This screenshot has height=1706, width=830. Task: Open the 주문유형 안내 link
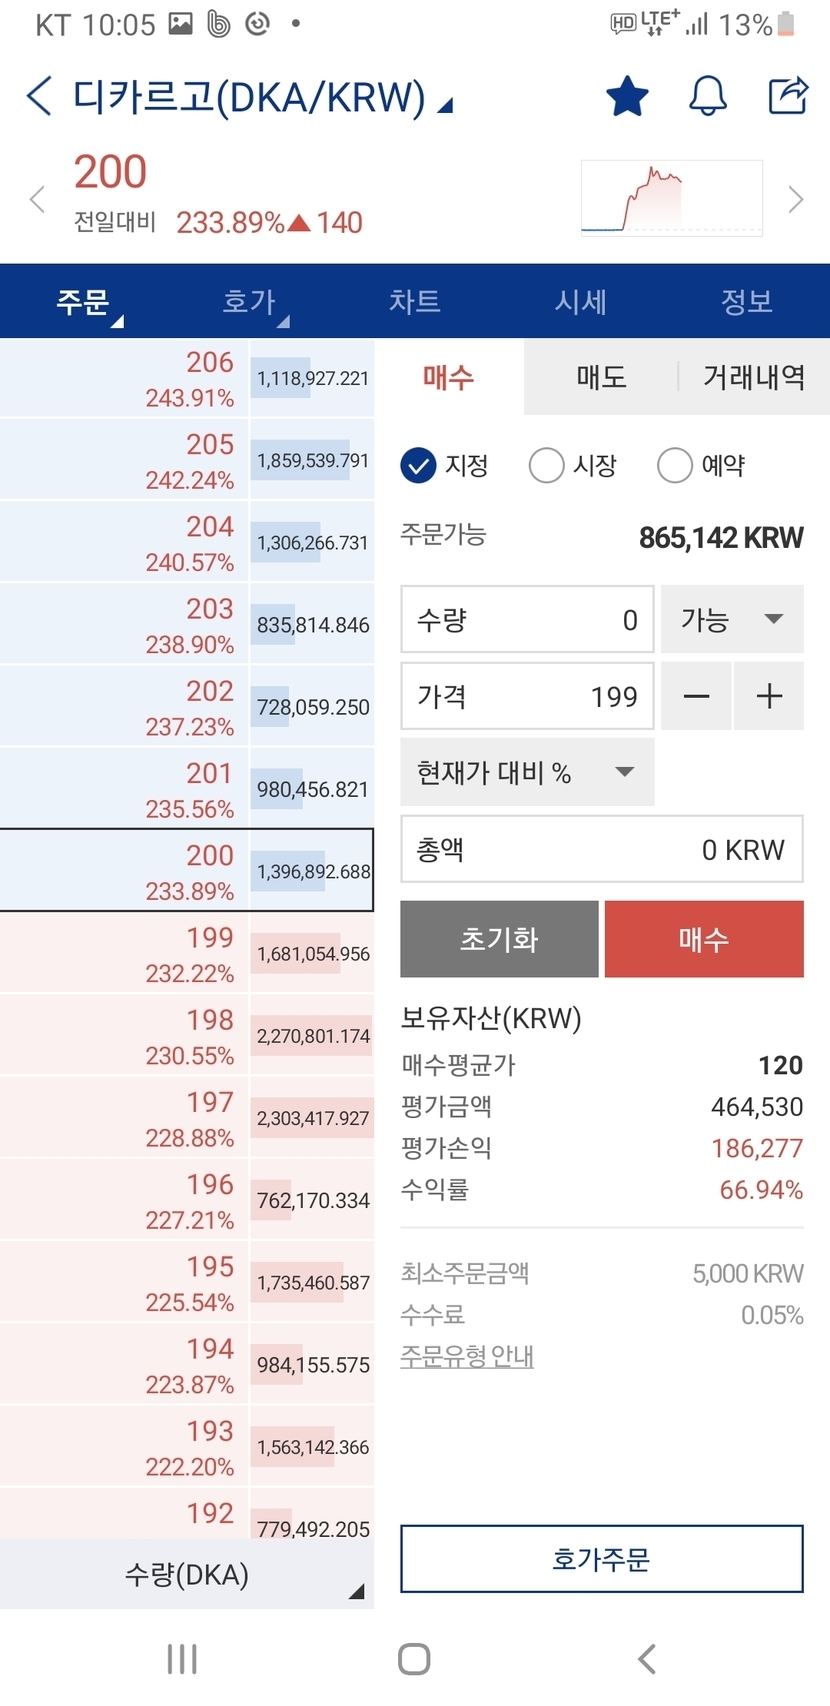click(467, 1356)
